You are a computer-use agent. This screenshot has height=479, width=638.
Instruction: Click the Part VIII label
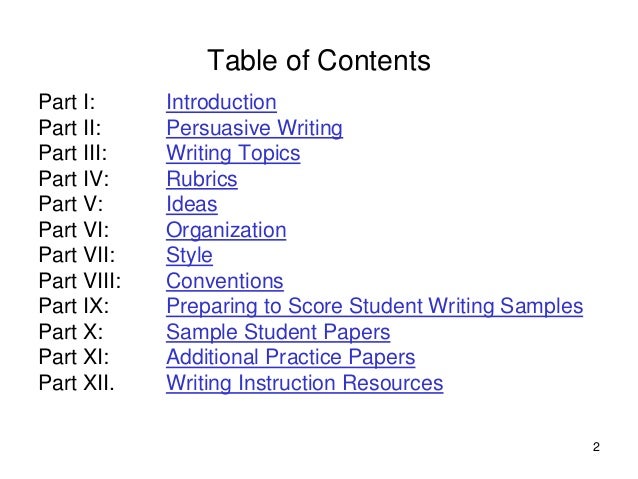pos(80,281)
